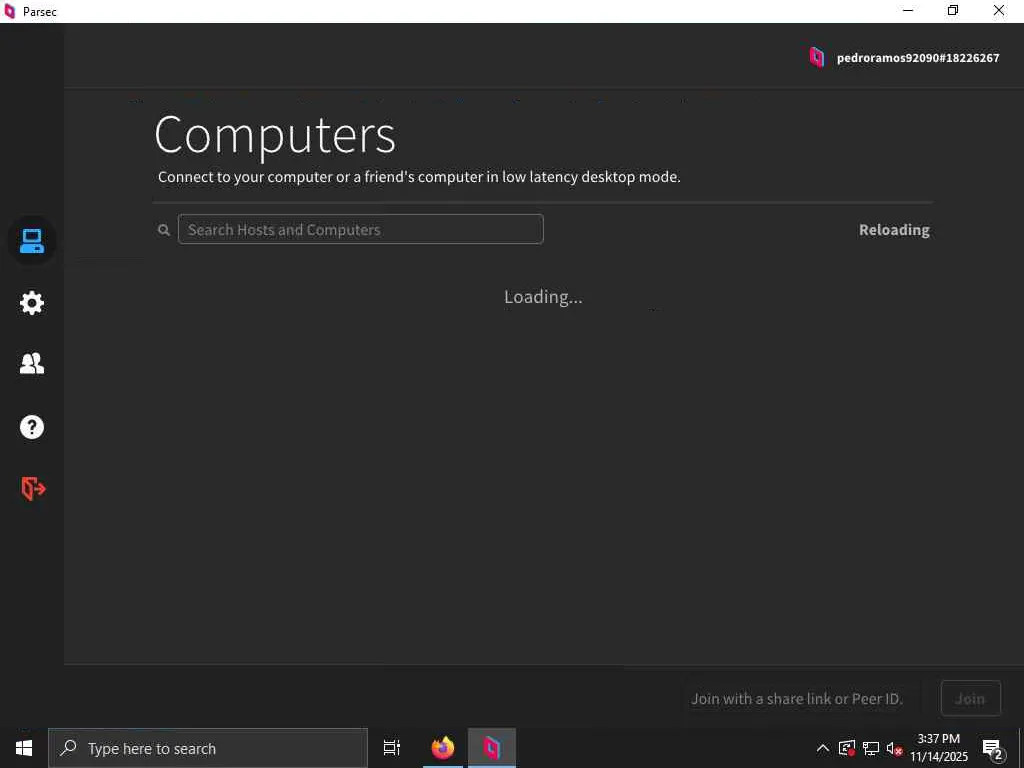
Task: Click the Parsec logo in title bar
Action: tap(10, 11)
